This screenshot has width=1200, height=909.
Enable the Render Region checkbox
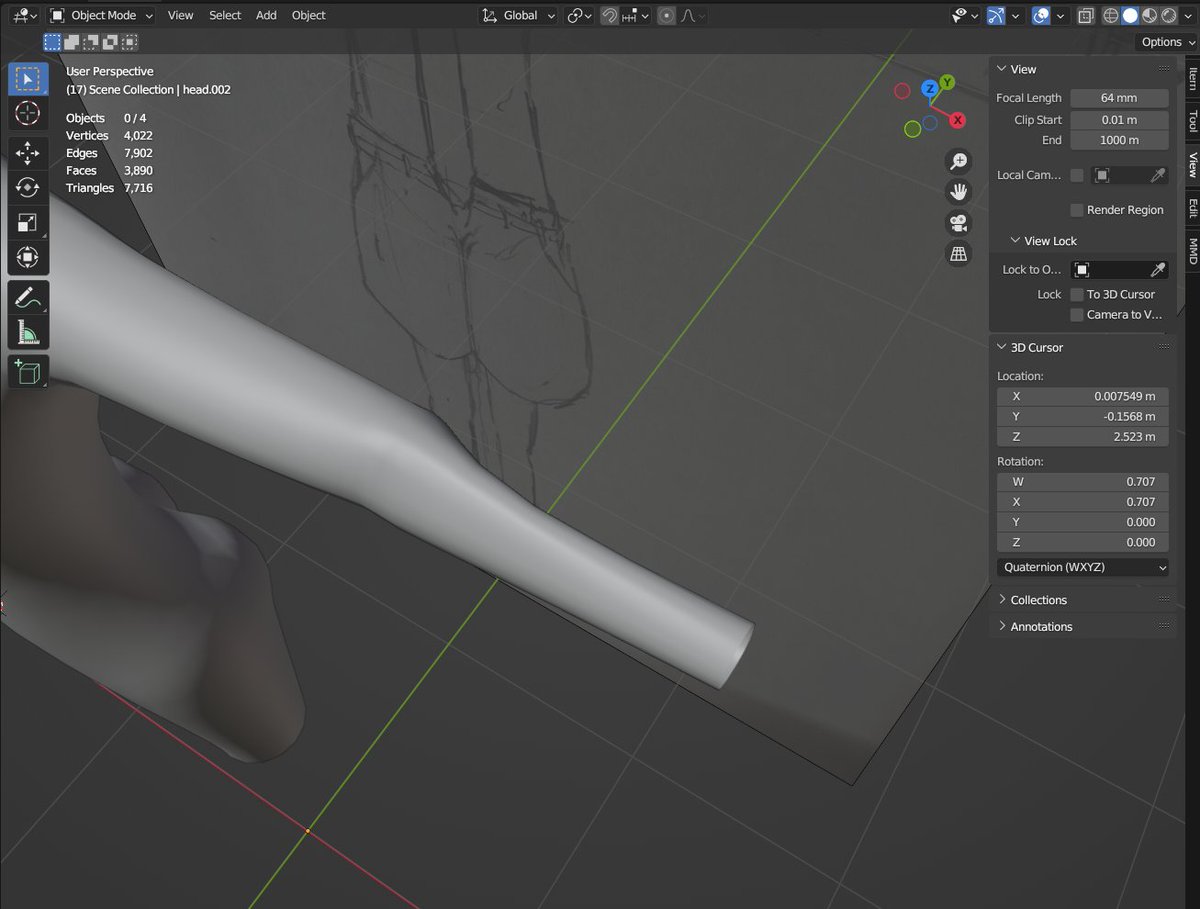click(1077, 210)
